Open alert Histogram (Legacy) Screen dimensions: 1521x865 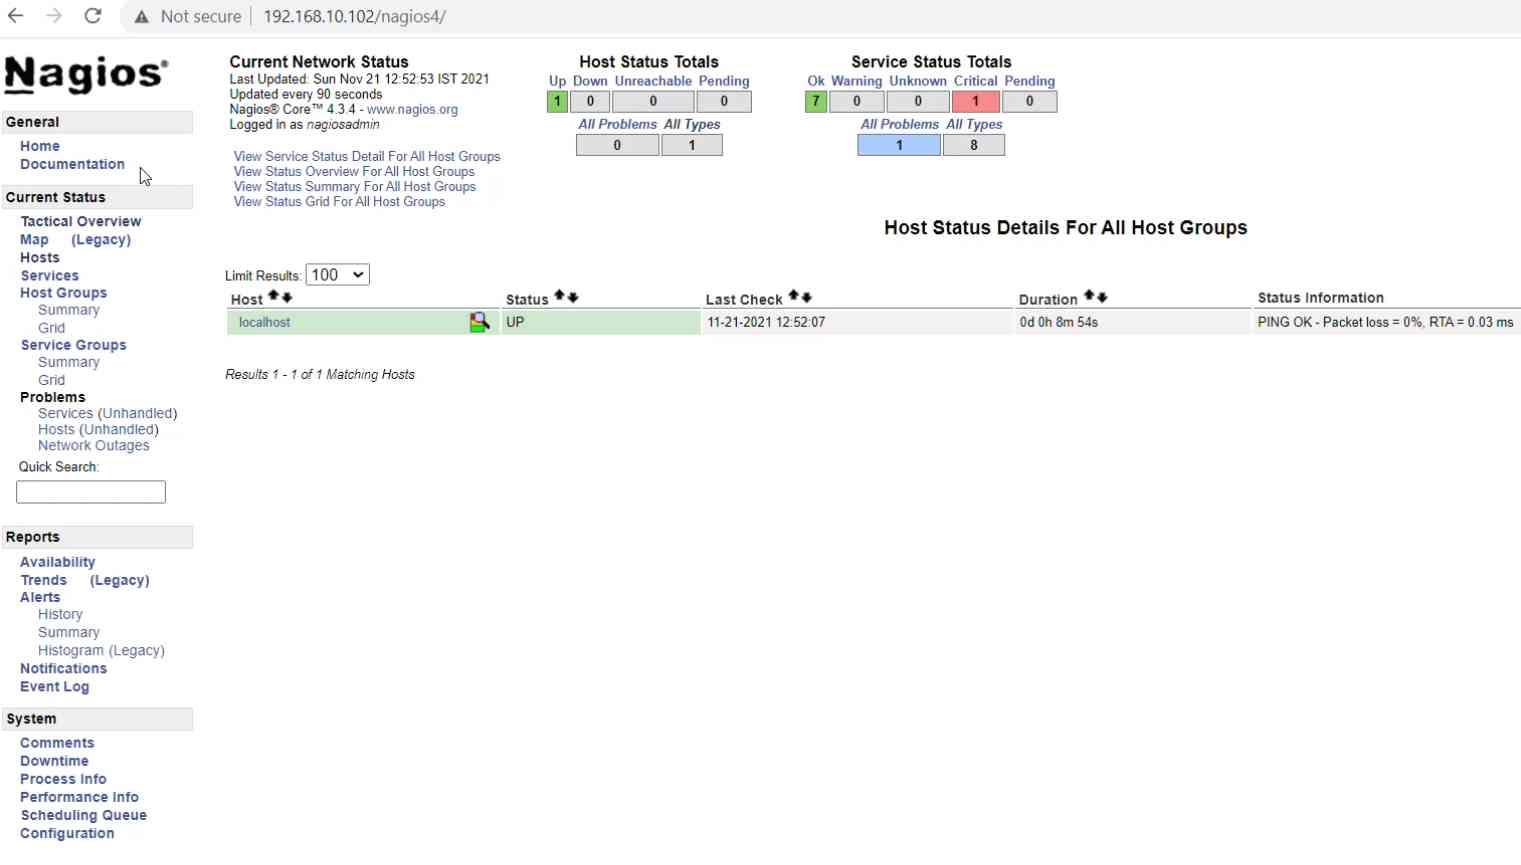click(101, 650)
